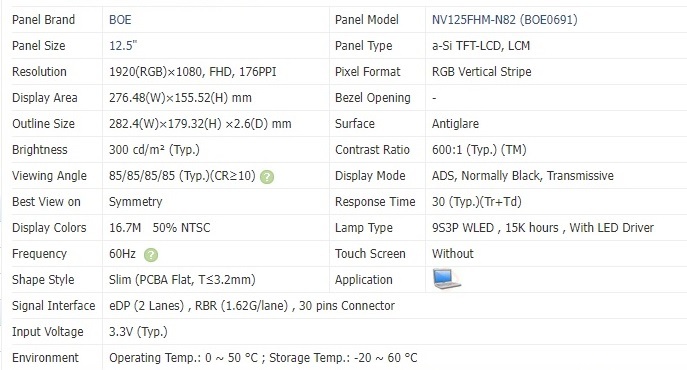Select the RGB Vertical Stripe pixel format
Viewport: 687px width, 370px height.
click(x=482, y=71)
